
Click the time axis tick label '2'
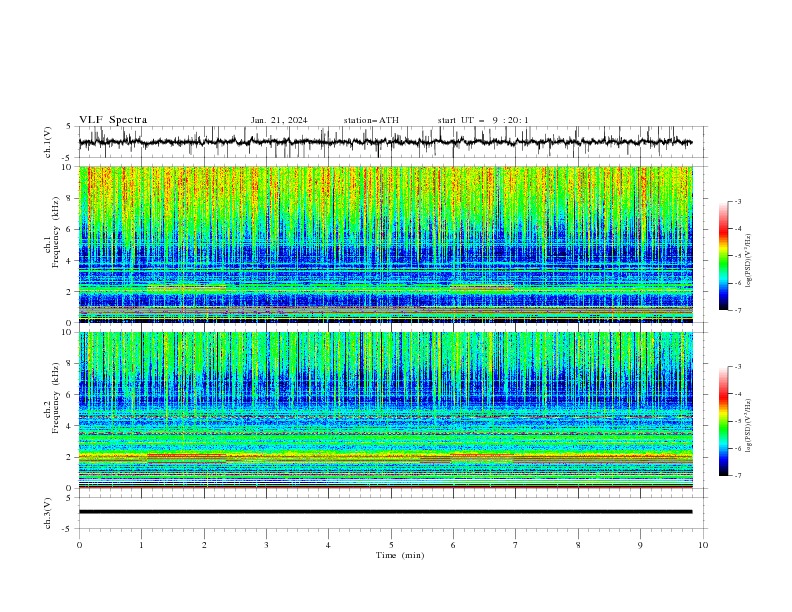click(x=204, y=545)
